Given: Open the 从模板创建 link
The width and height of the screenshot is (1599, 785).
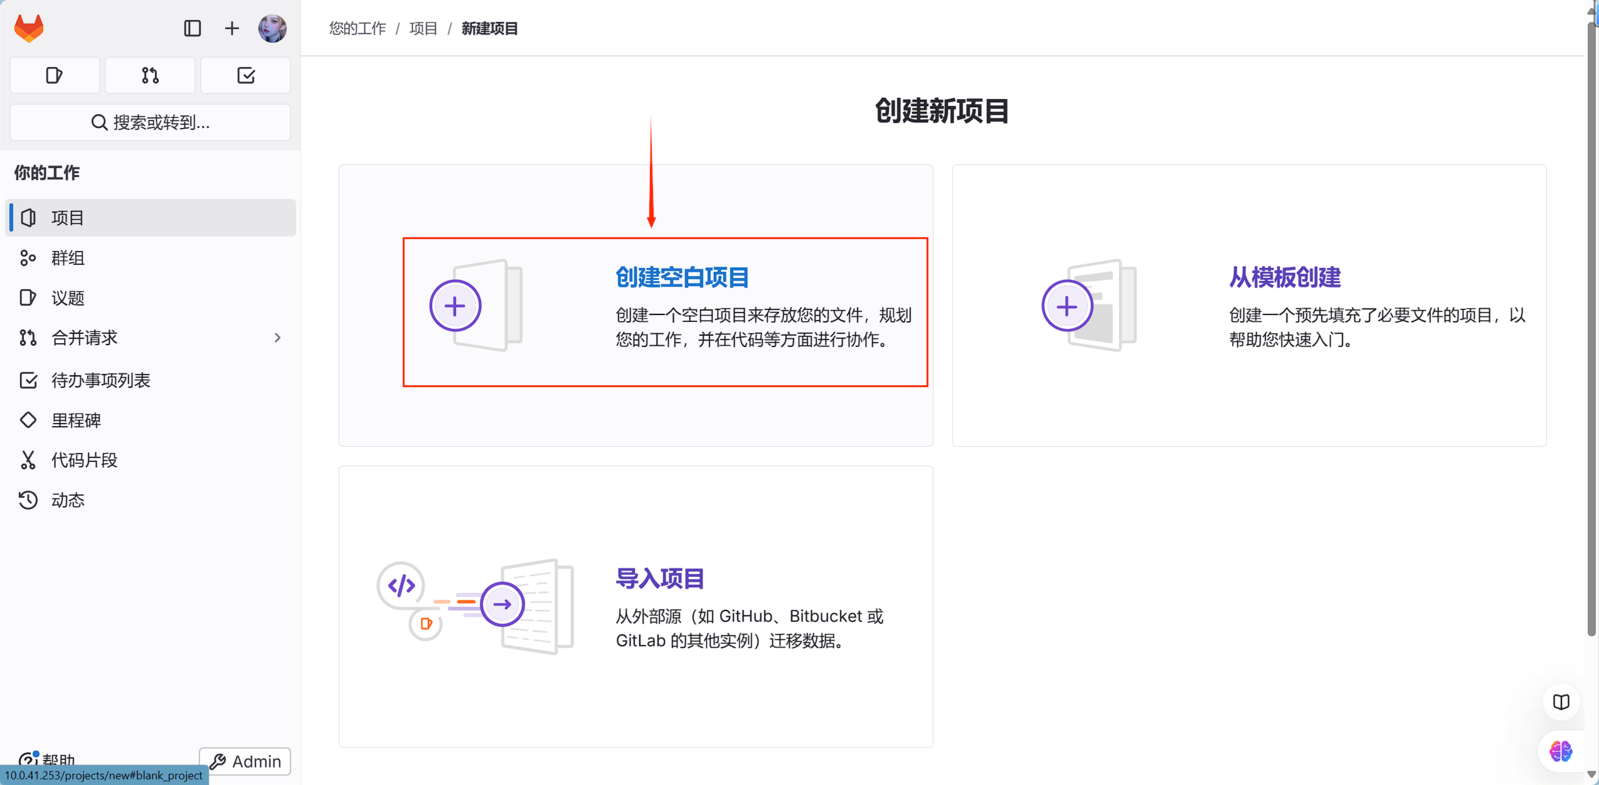Looking at the screenshot, I should pyautogui.click(x=1284, y=277).
